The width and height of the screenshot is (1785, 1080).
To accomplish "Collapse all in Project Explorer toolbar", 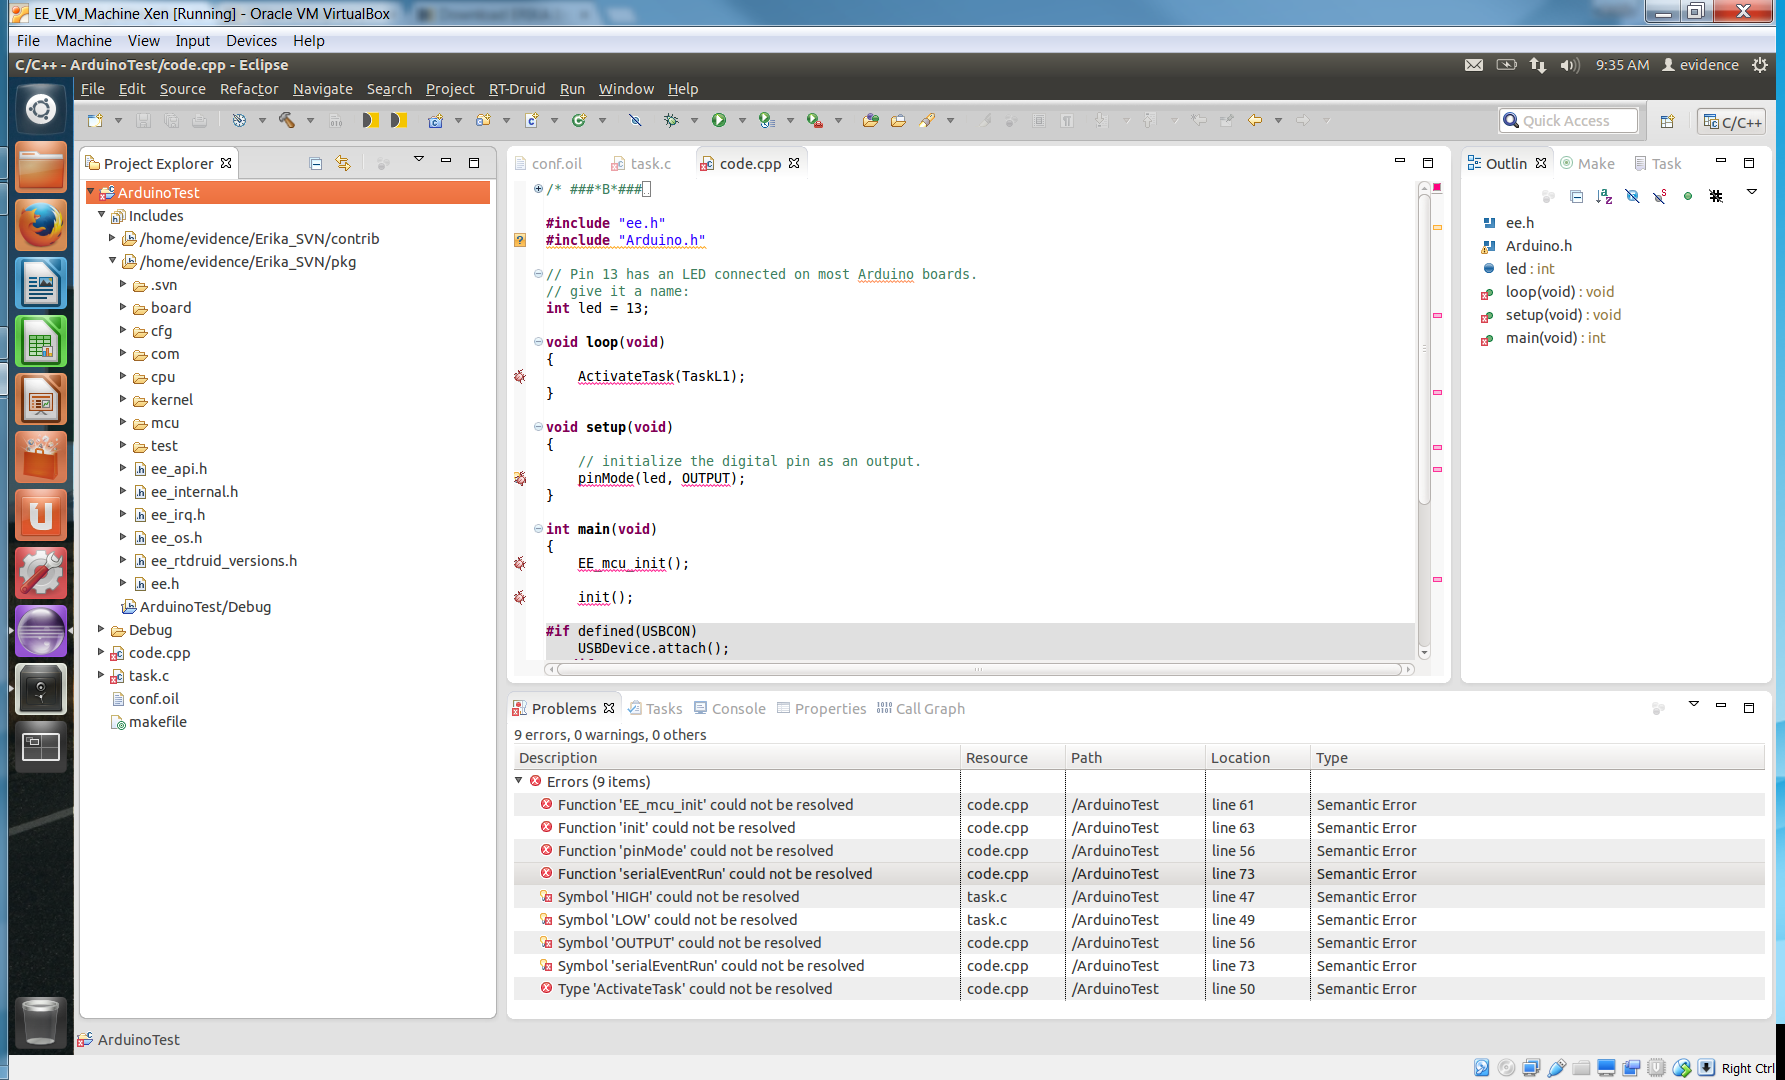I will [316, 163].
